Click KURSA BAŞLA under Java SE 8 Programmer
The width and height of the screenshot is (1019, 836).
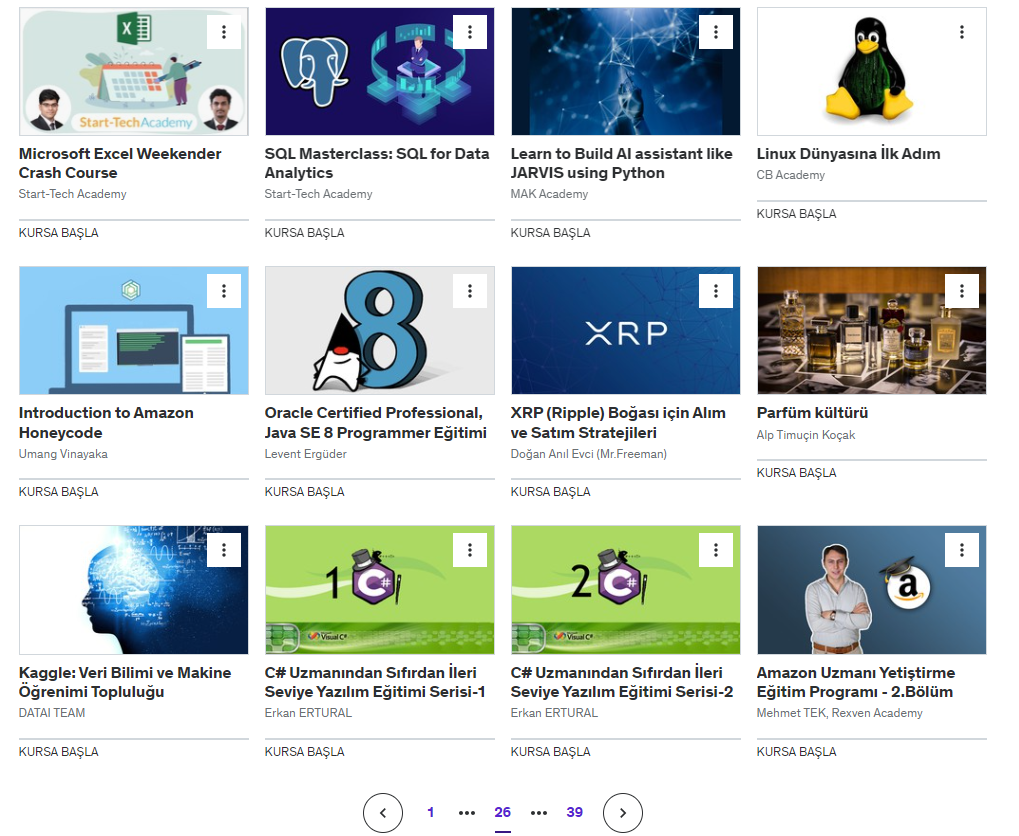304,492
